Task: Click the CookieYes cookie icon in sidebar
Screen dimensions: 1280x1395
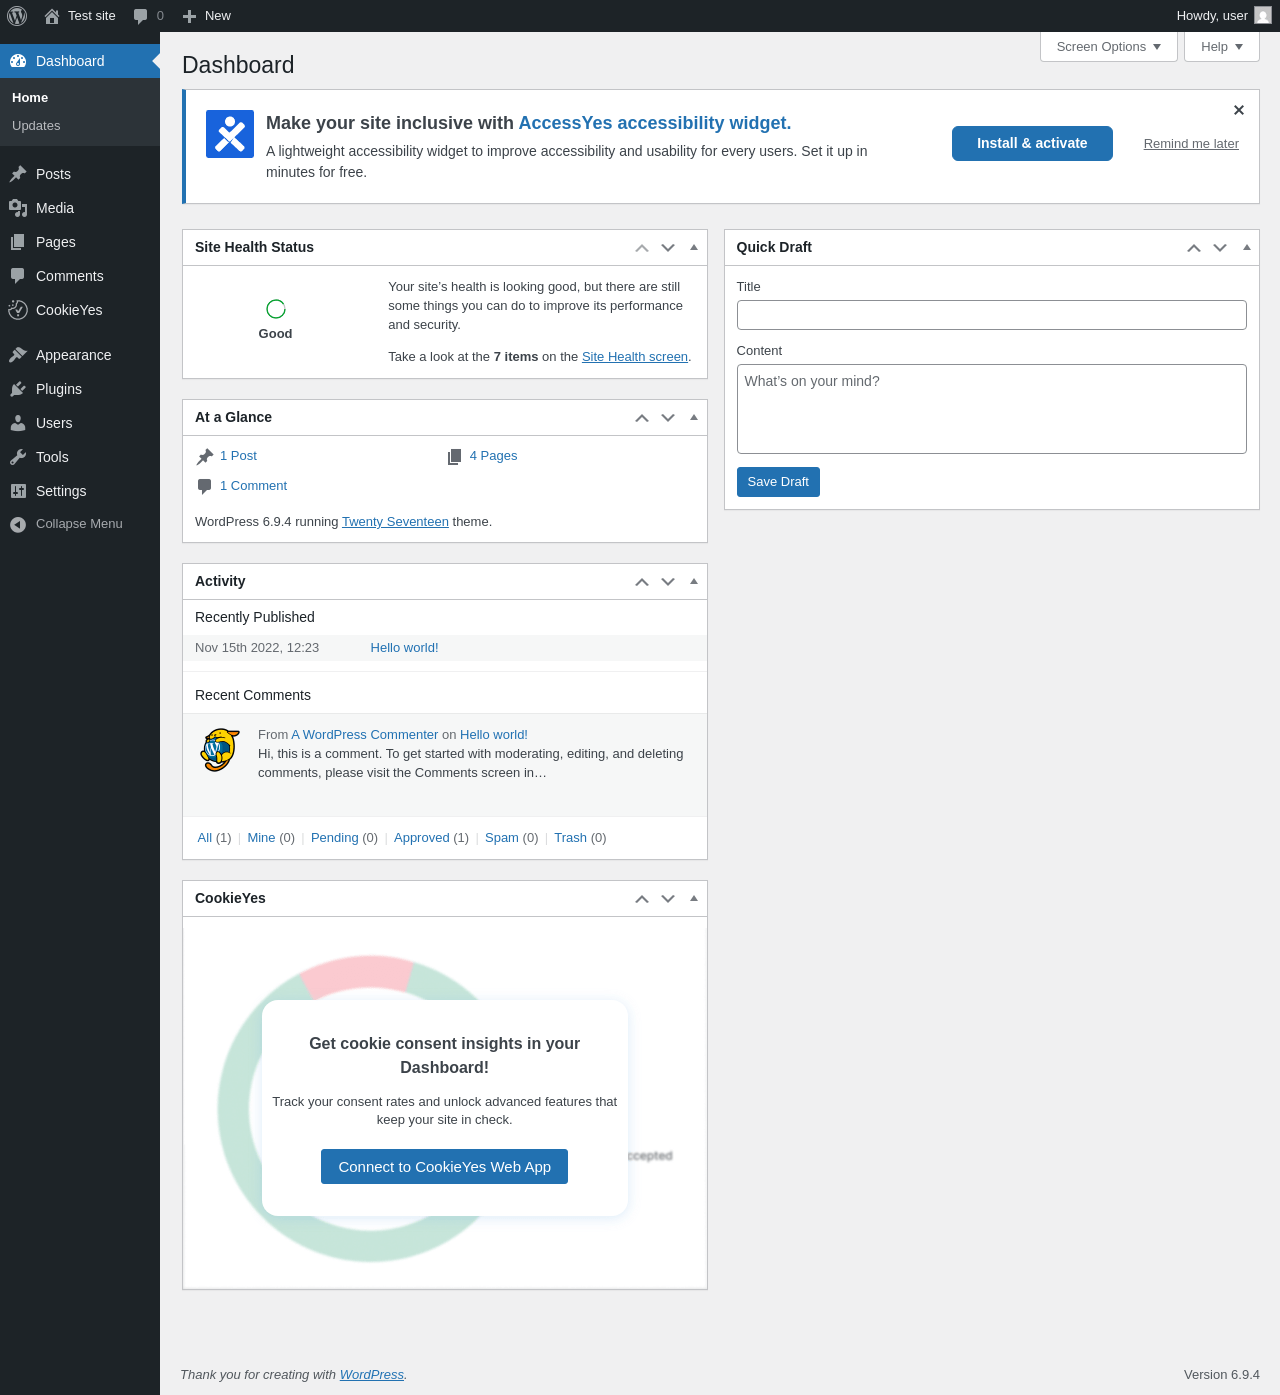Action: coord(18,310)
